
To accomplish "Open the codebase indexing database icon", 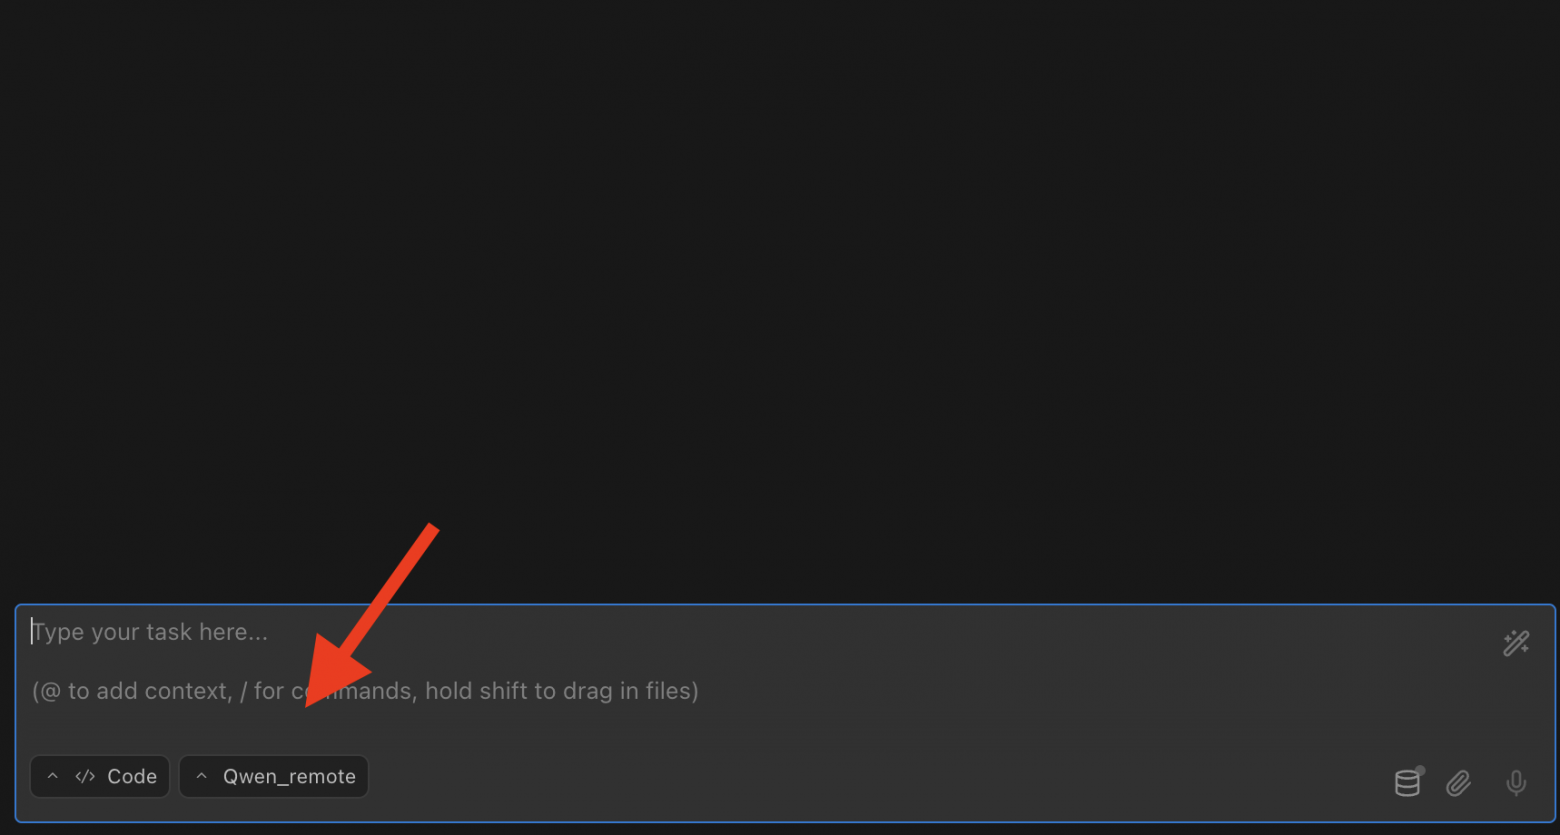I will [1407, 783].
